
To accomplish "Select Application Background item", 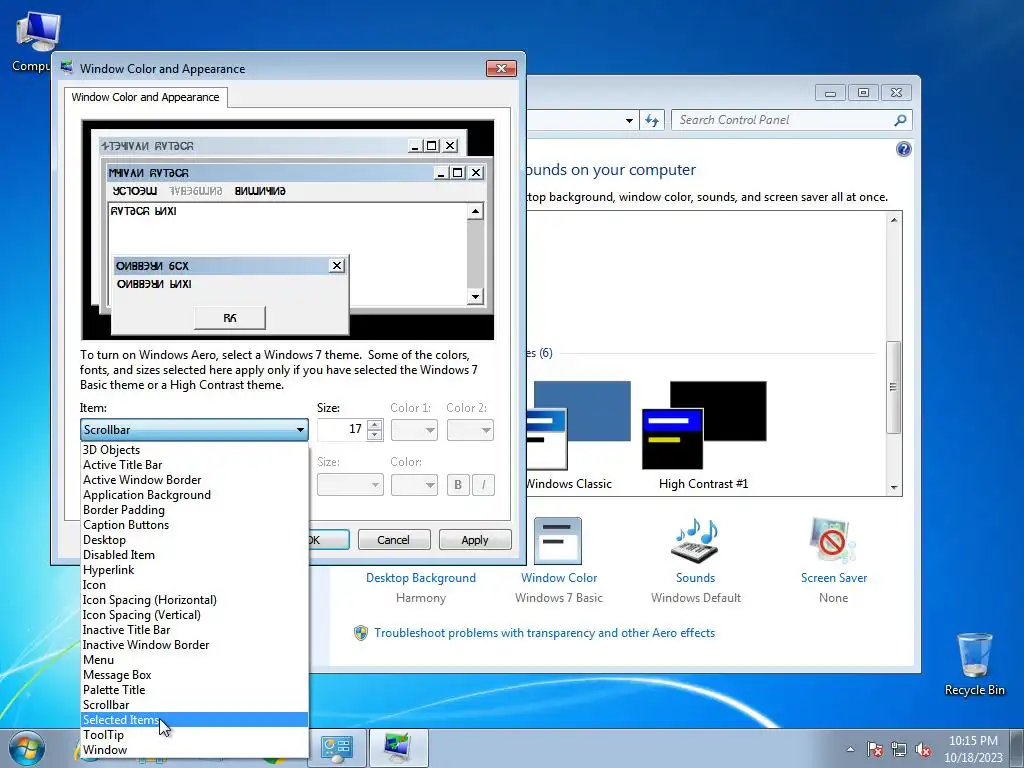I will (x=195, y=494).
